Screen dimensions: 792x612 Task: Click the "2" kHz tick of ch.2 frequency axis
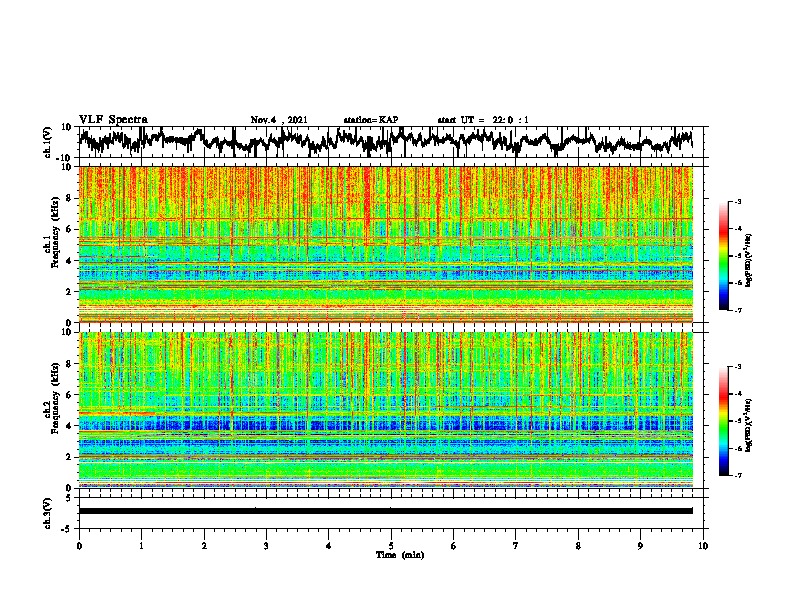pyautogui.click(x=70, y=457)
